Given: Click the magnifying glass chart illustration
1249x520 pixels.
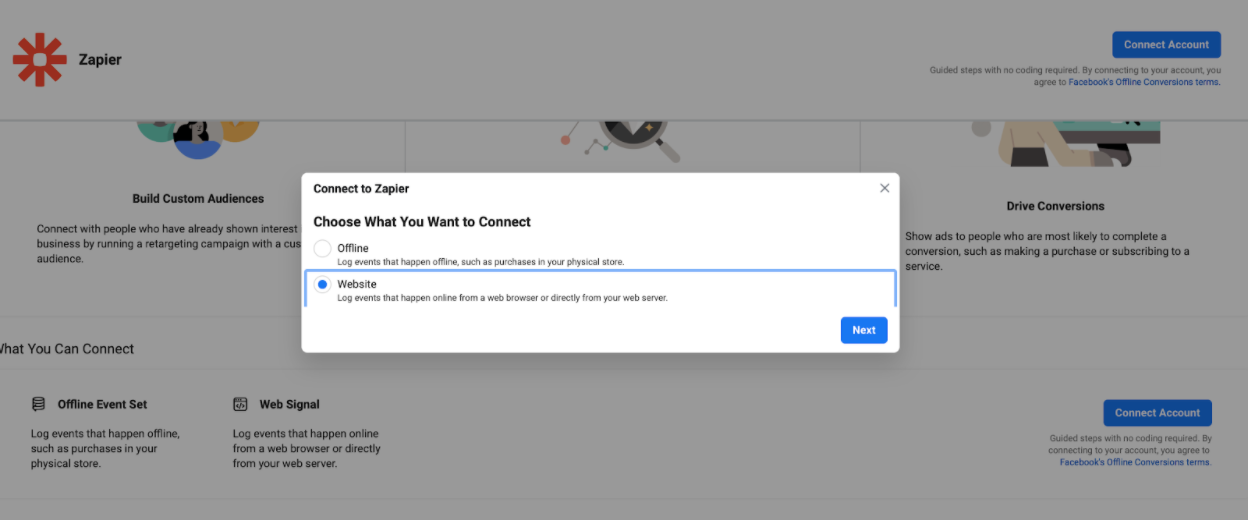Looking at the screenshot, I should [x=622, y=140].
